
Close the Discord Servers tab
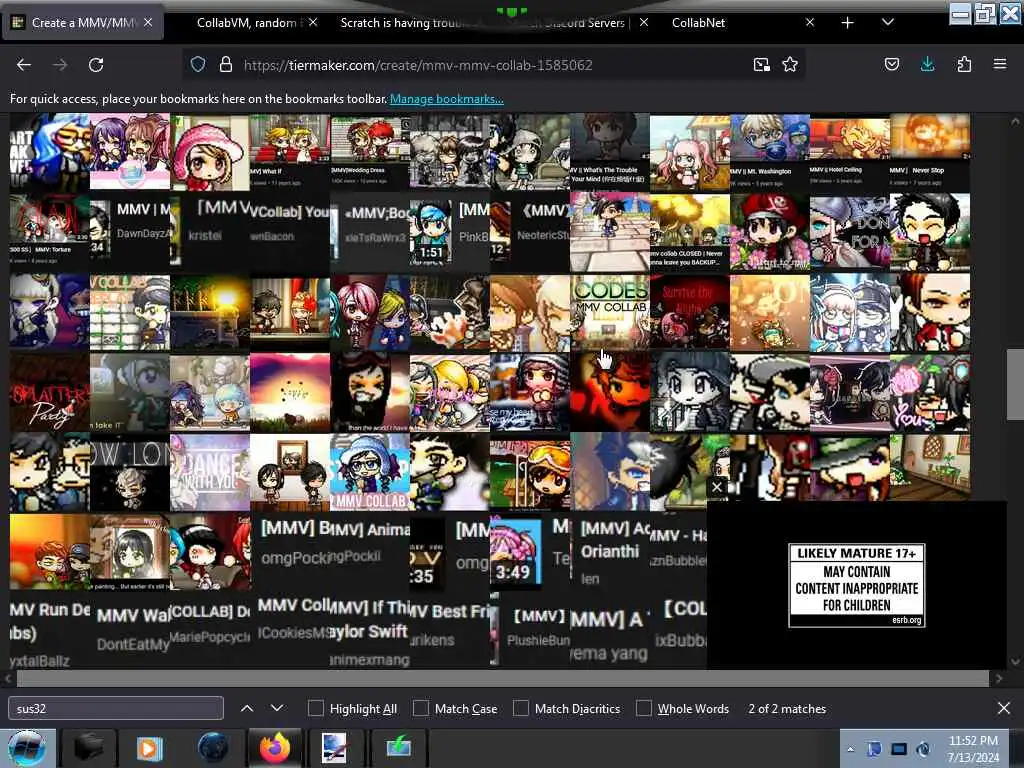coord(644,23)
